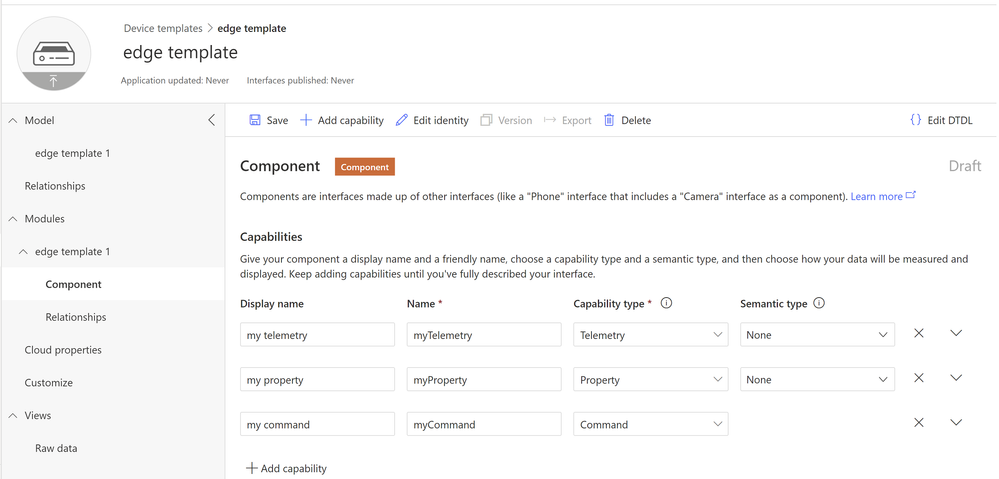999x479 pixels.
Task: Click the Save disk icon
Action: click(255, 120)
